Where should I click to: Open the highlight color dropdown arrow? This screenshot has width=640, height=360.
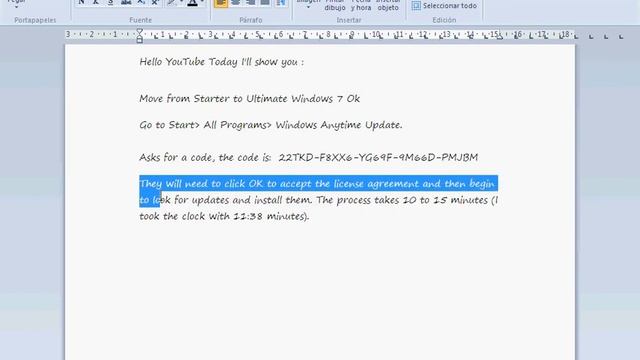click(x=181, y=2)
